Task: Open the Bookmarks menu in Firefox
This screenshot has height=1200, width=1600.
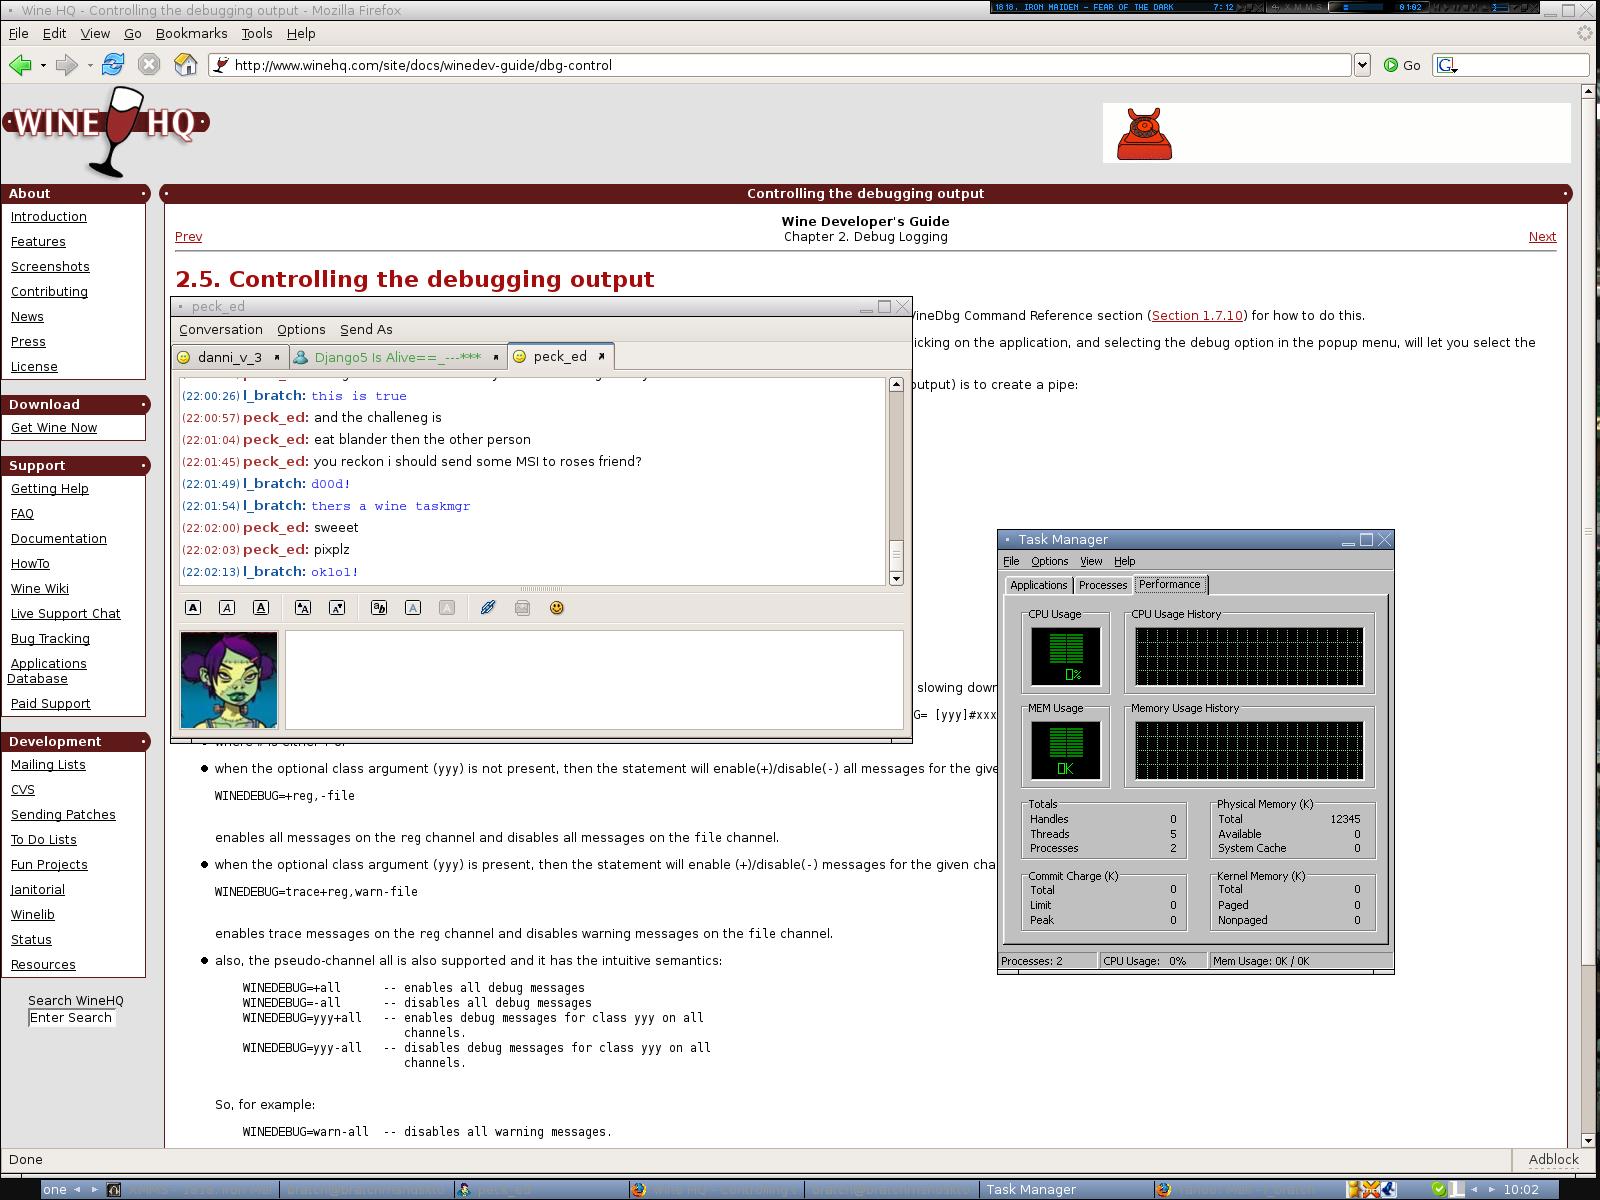Action: (x=191, y=33)
